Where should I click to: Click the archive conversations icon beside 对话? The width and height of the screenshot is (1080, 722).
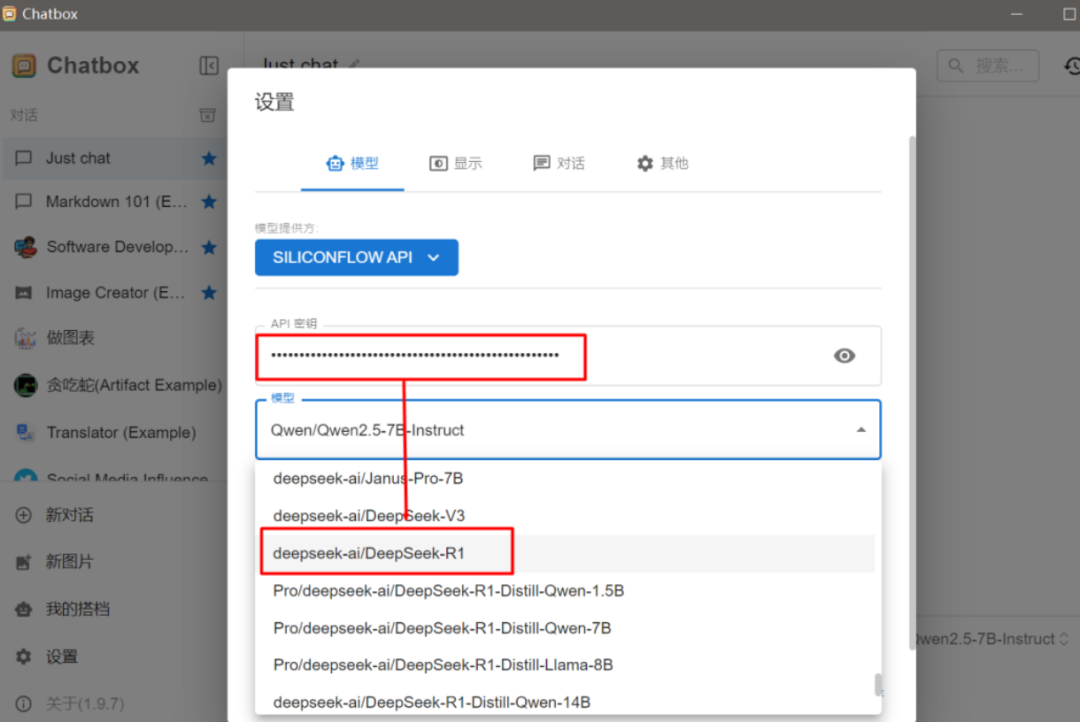coord(207,115)
